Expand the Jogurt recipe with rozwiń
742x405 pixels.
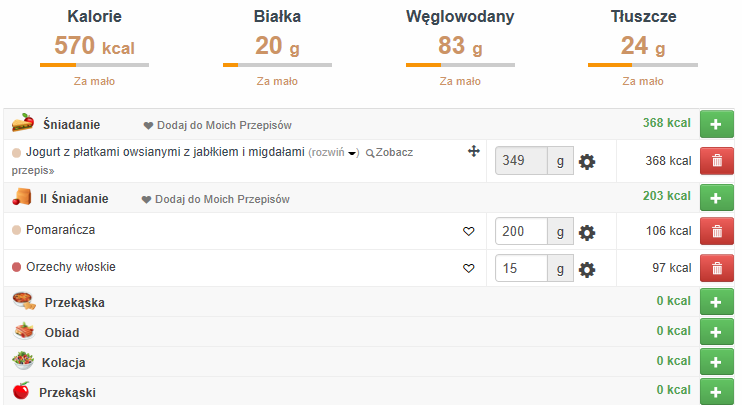click(334, 152)
